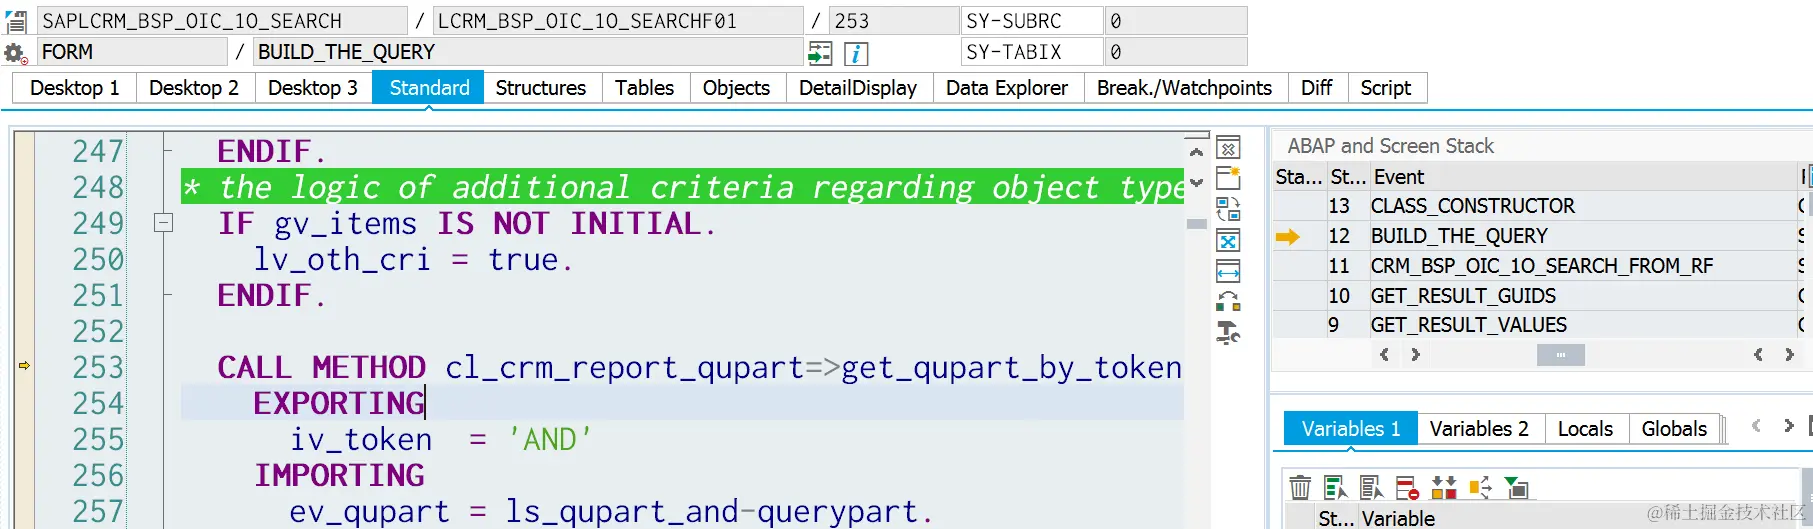Click the LCRM_BSP_OIC_10_SEARCHF01 include field
This screenshot has height=529, width=1813.
(x=618, y=21)
